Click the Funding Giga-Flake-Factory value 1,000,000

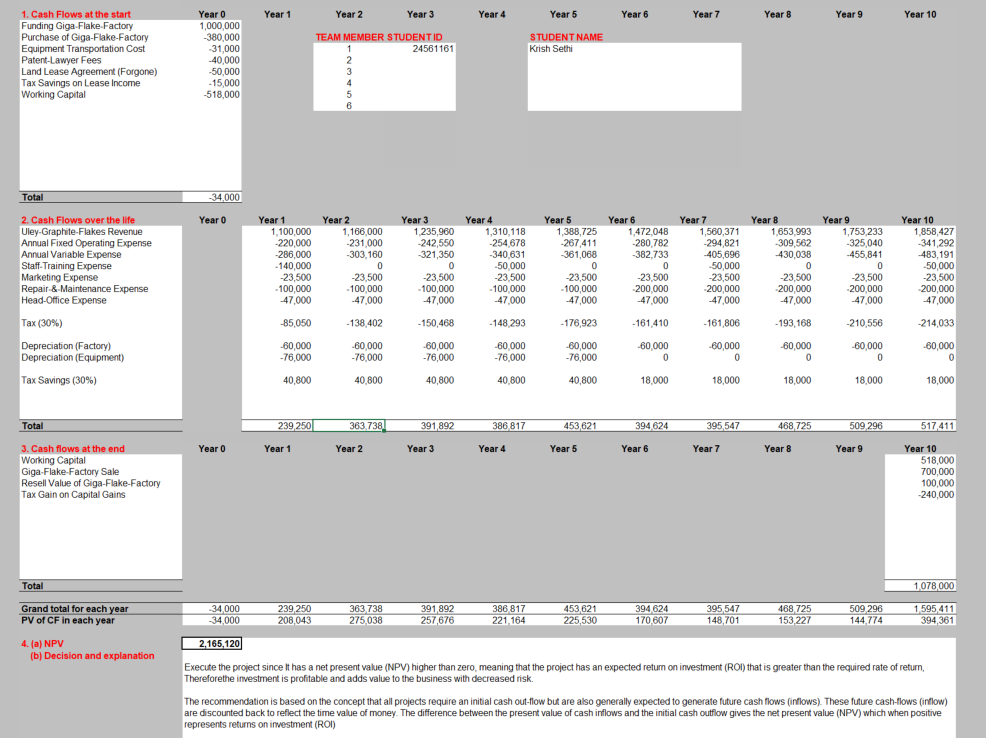point(219,26)
